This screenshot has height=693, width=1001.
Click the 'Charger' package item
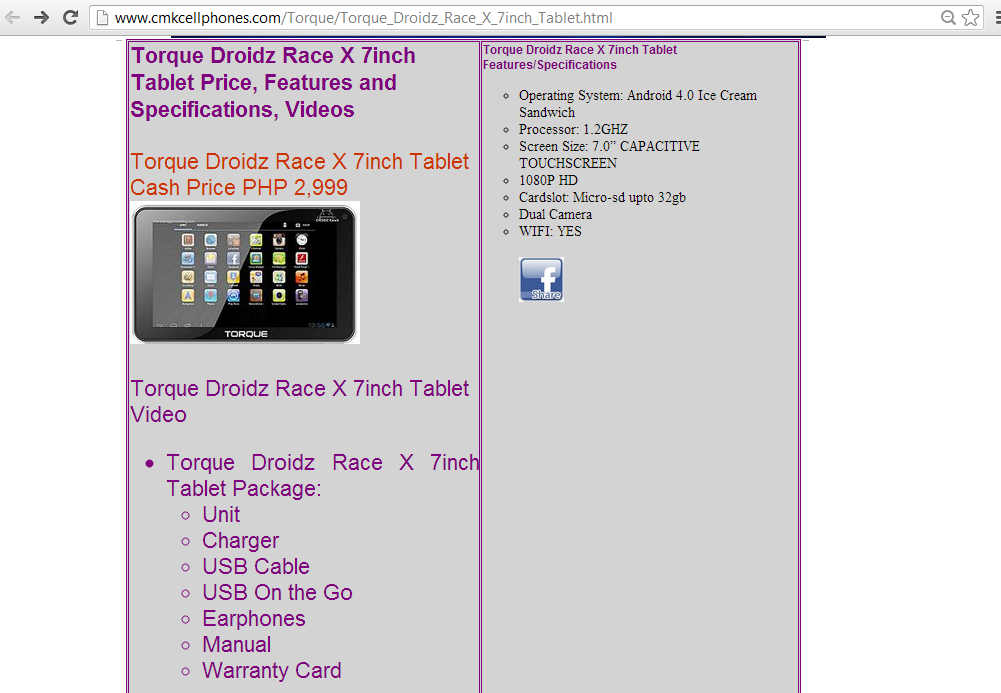pyautogui.click(x=241, y=540)
